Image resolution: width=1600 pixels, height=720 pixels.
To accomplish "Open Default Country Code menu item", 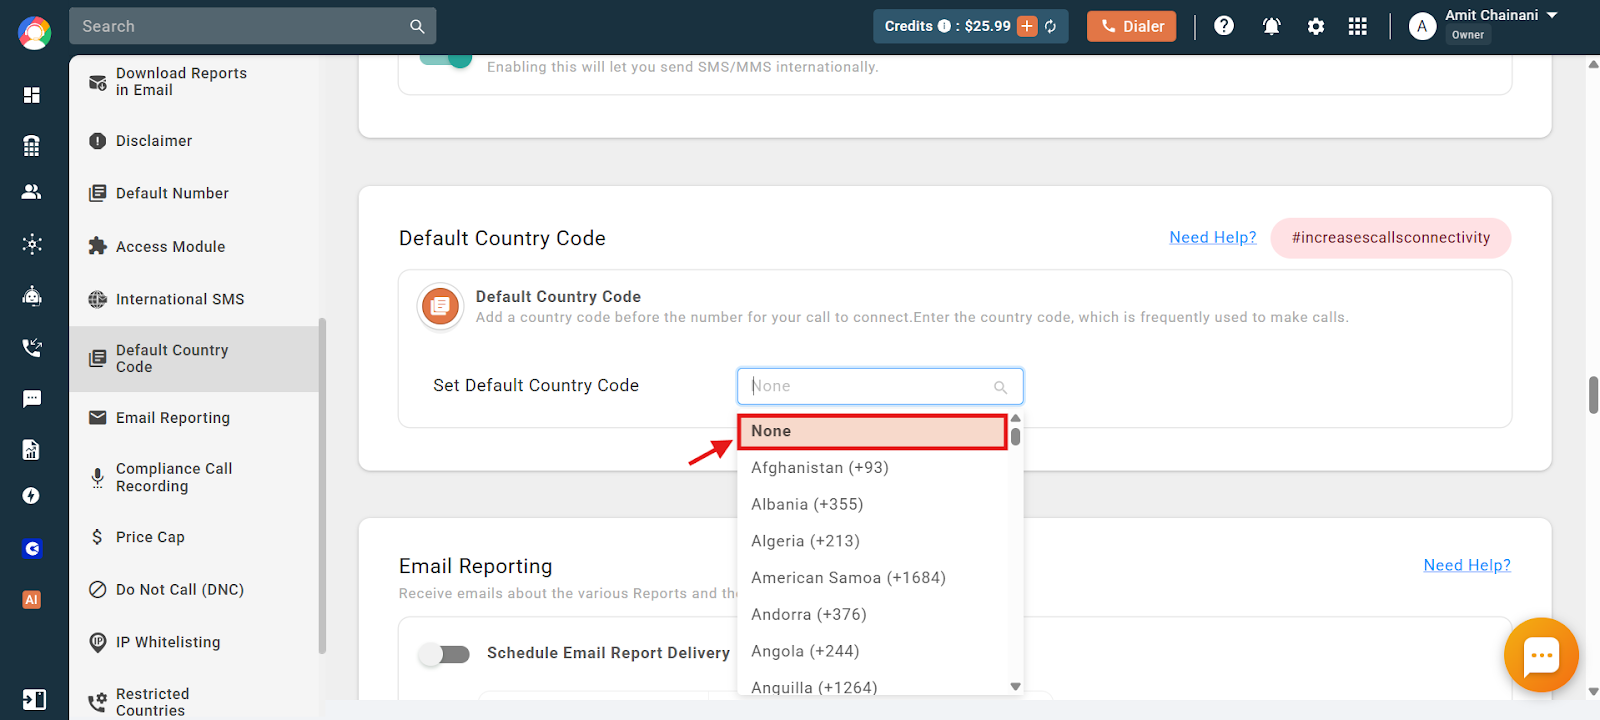I will [194, 359].
